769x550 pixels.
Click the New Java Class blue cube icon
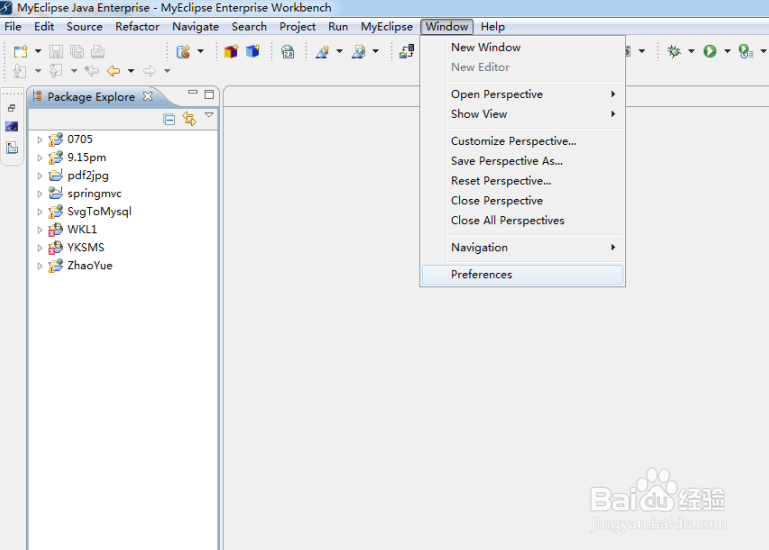click(253, 51)
